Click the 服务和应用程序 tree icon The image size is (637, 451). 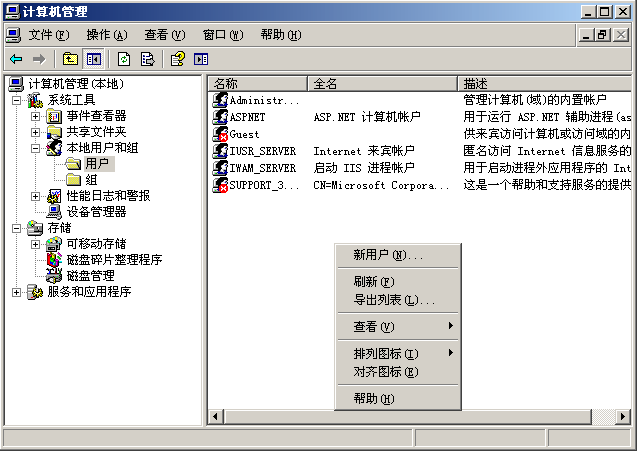point(35,292)
